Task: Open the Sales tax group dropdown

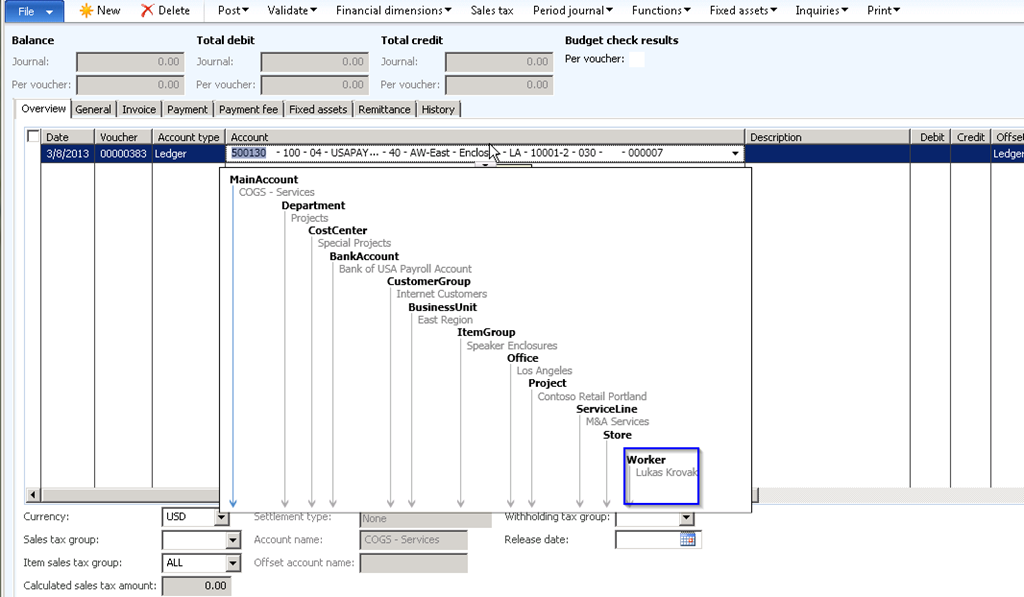Action: [233, 541]
